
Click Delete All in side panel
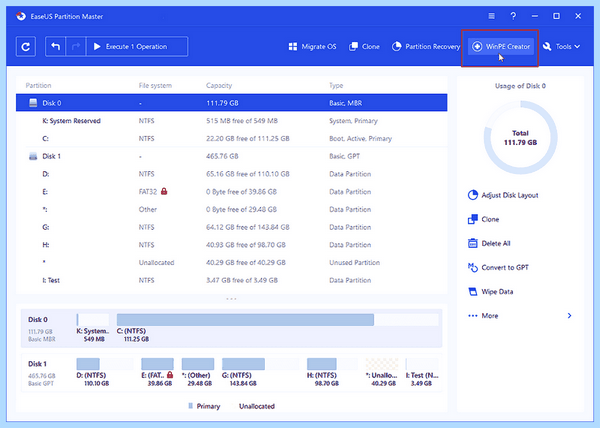489,243
